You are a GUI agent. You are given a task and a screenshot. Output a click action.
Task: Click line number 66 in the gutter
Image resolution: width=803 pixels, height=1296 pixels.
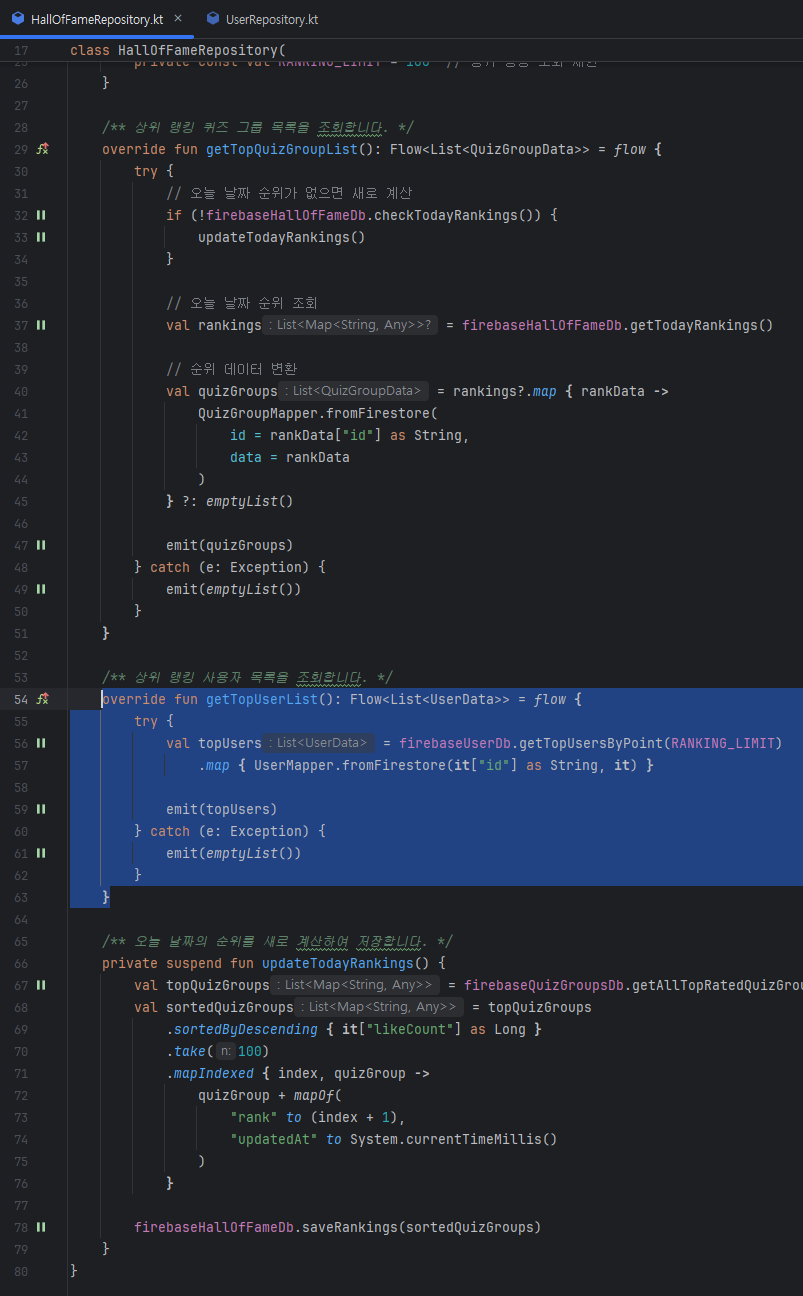click(x=22, y=963)
